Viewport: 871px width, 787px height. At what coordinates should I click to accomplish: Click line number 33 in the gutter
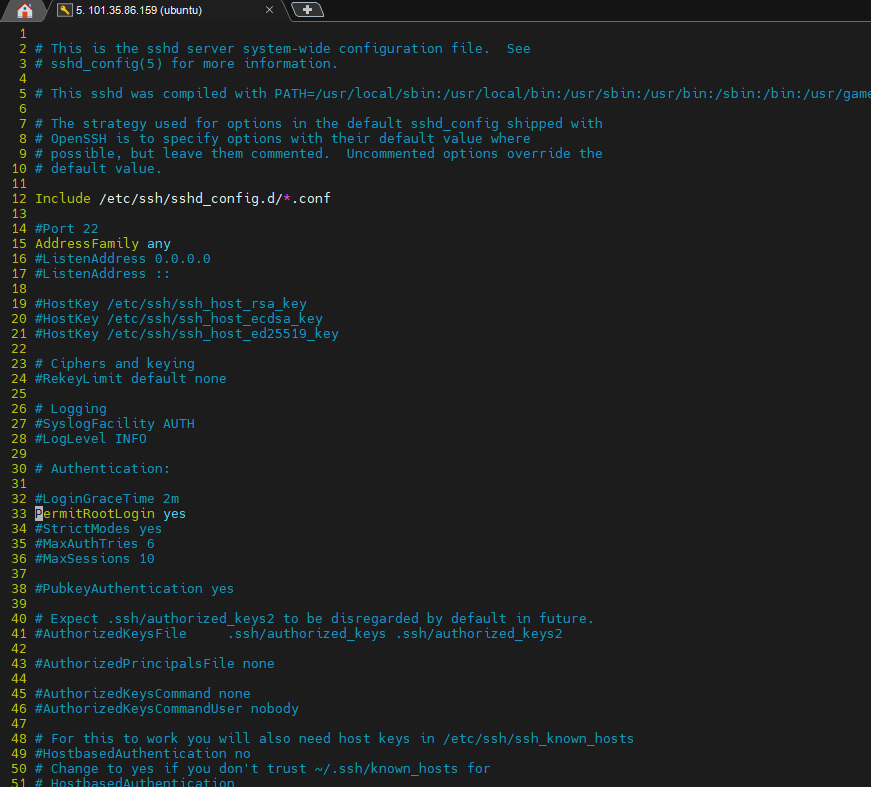[18, 513]
